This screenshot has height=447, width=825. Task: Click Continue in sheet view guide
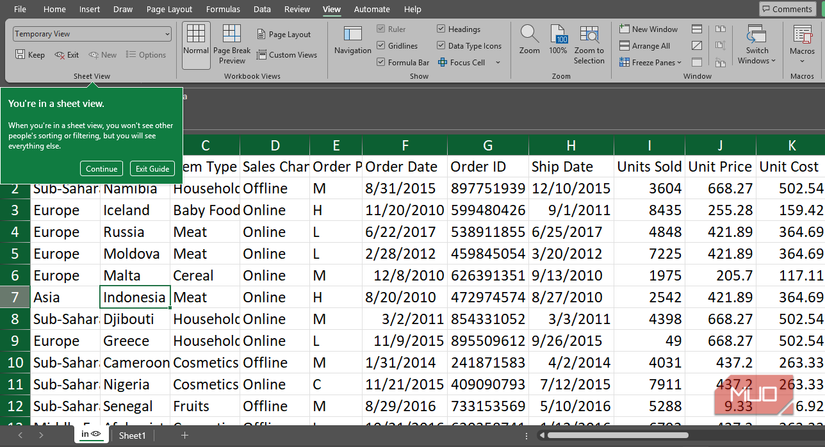[102, 169]
